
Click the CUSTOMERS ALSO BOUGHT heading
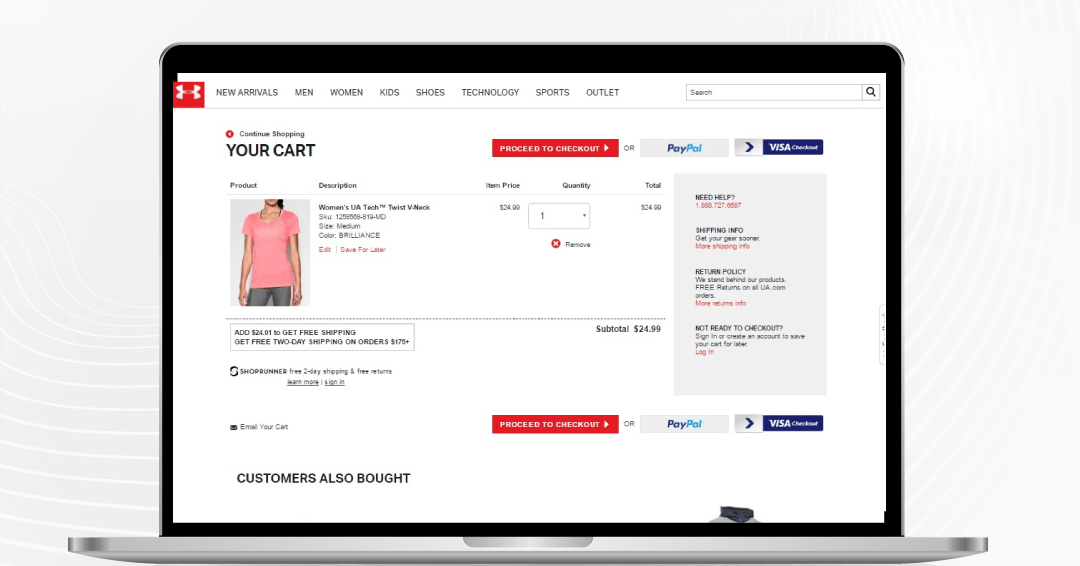tap(324, 479)
